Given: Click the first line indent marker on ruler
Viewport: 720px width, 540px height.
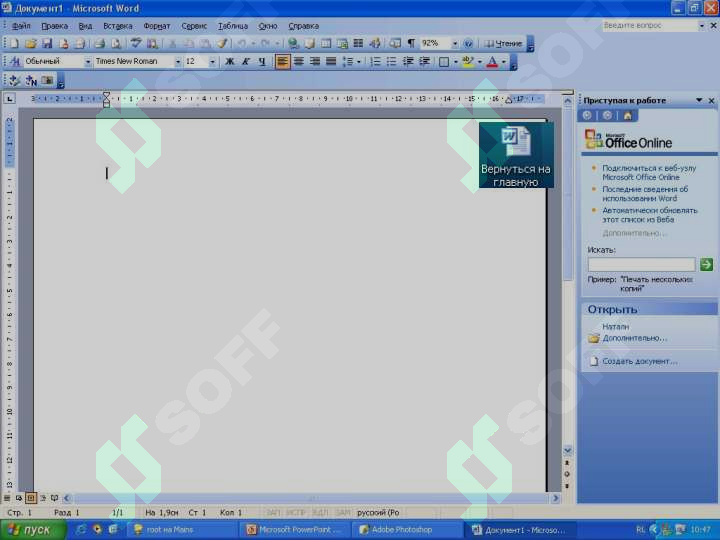Looking at the screenshot, I should click(107, 95).
